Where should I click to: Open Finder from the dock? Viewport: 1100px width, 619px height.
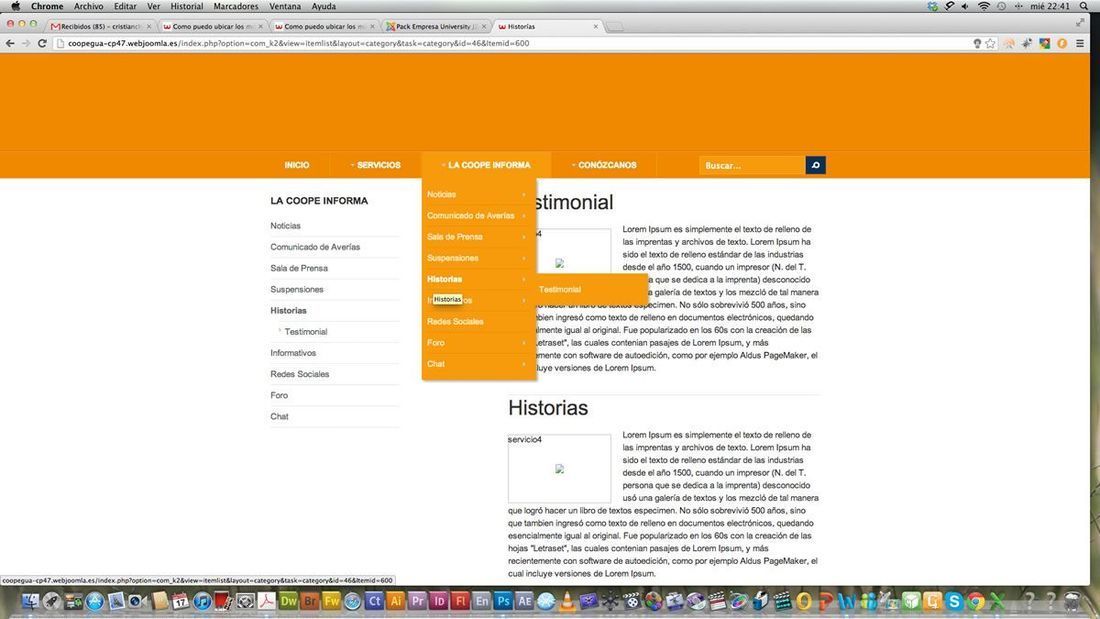click(x=30, y=601)
